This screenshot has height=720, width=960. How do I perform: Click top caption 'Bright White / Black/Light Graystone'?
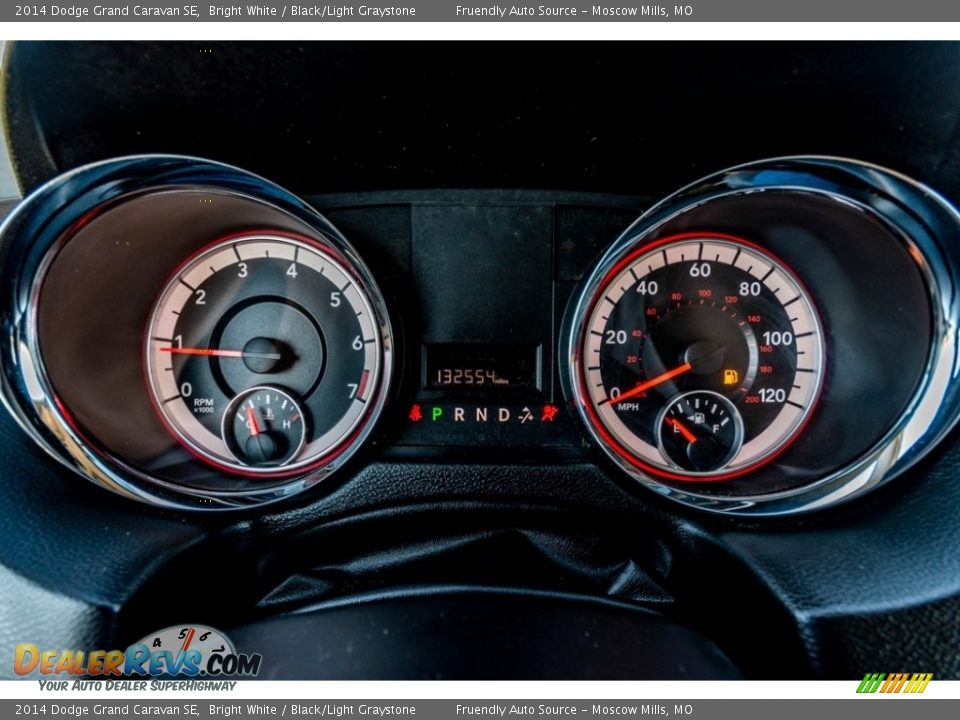click(312, 11)
